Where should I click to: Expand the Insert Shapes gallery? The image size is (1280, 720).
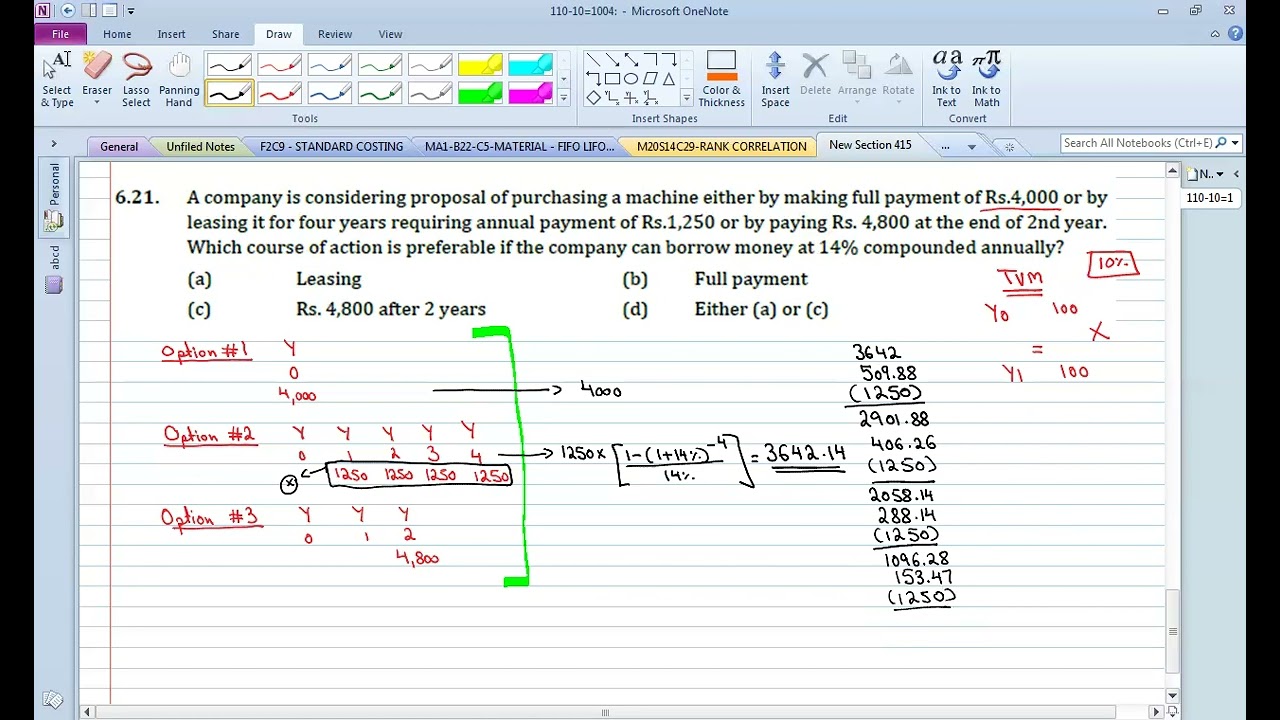[686, 98]
